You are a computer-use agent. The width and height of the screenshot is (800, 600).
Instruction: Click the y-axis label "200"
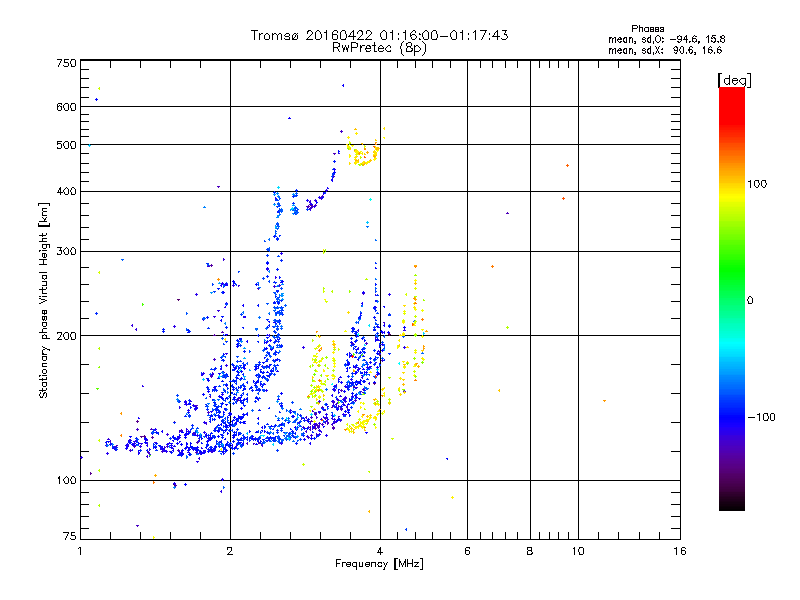coord(66,336)
